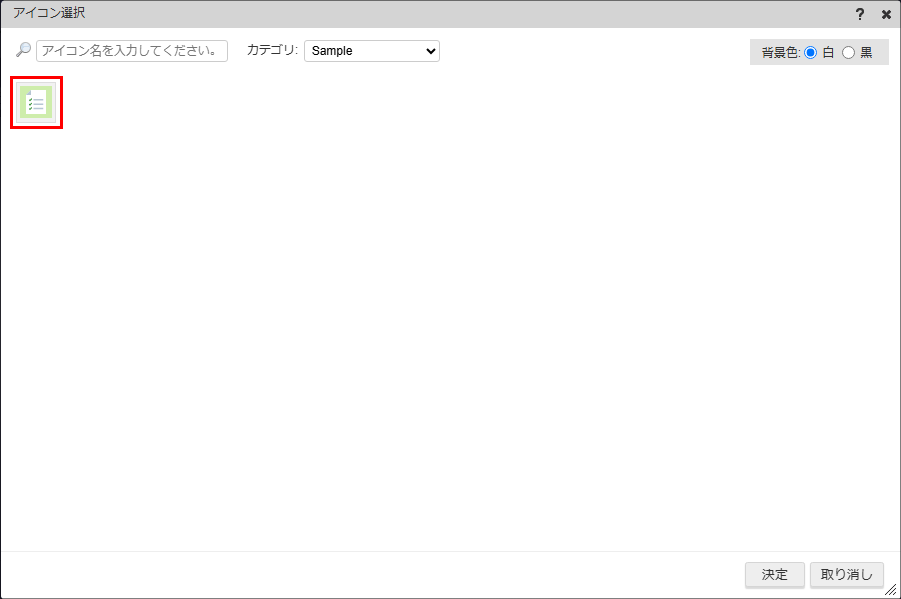Click the dialog resize grip corner
Image resolution: width=901 pixels, height=599 pixels.
(x=891, y=589)
